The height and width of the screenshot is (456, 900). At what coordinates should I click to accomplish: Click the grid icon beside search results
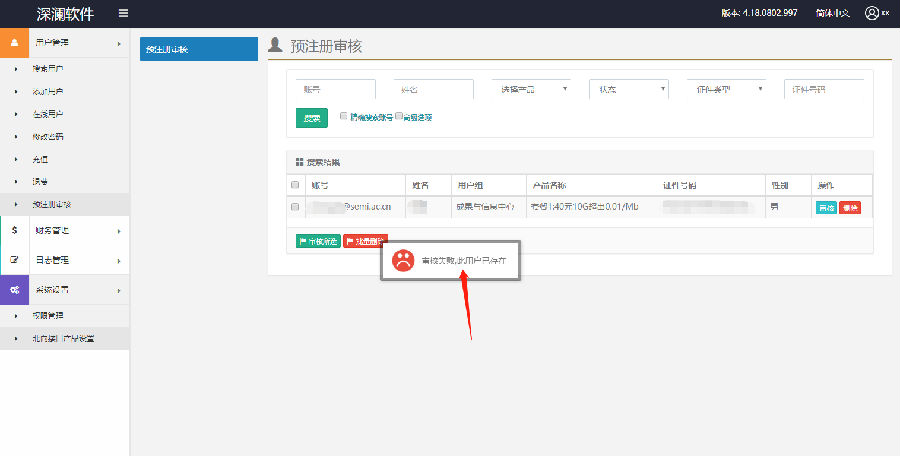(297, 162)
